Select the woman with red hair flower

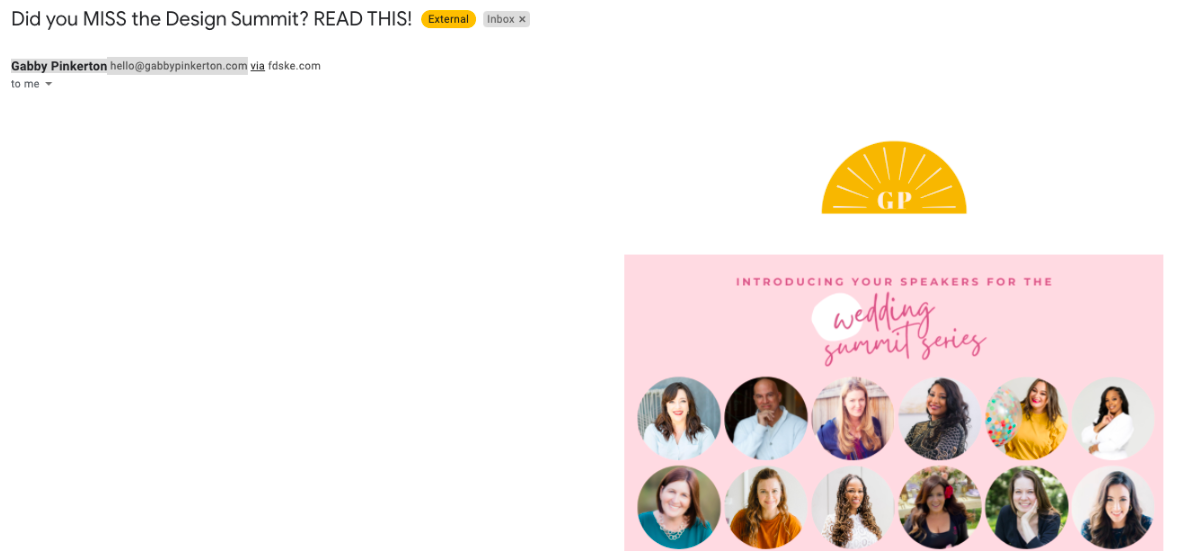tap(939, 507)
